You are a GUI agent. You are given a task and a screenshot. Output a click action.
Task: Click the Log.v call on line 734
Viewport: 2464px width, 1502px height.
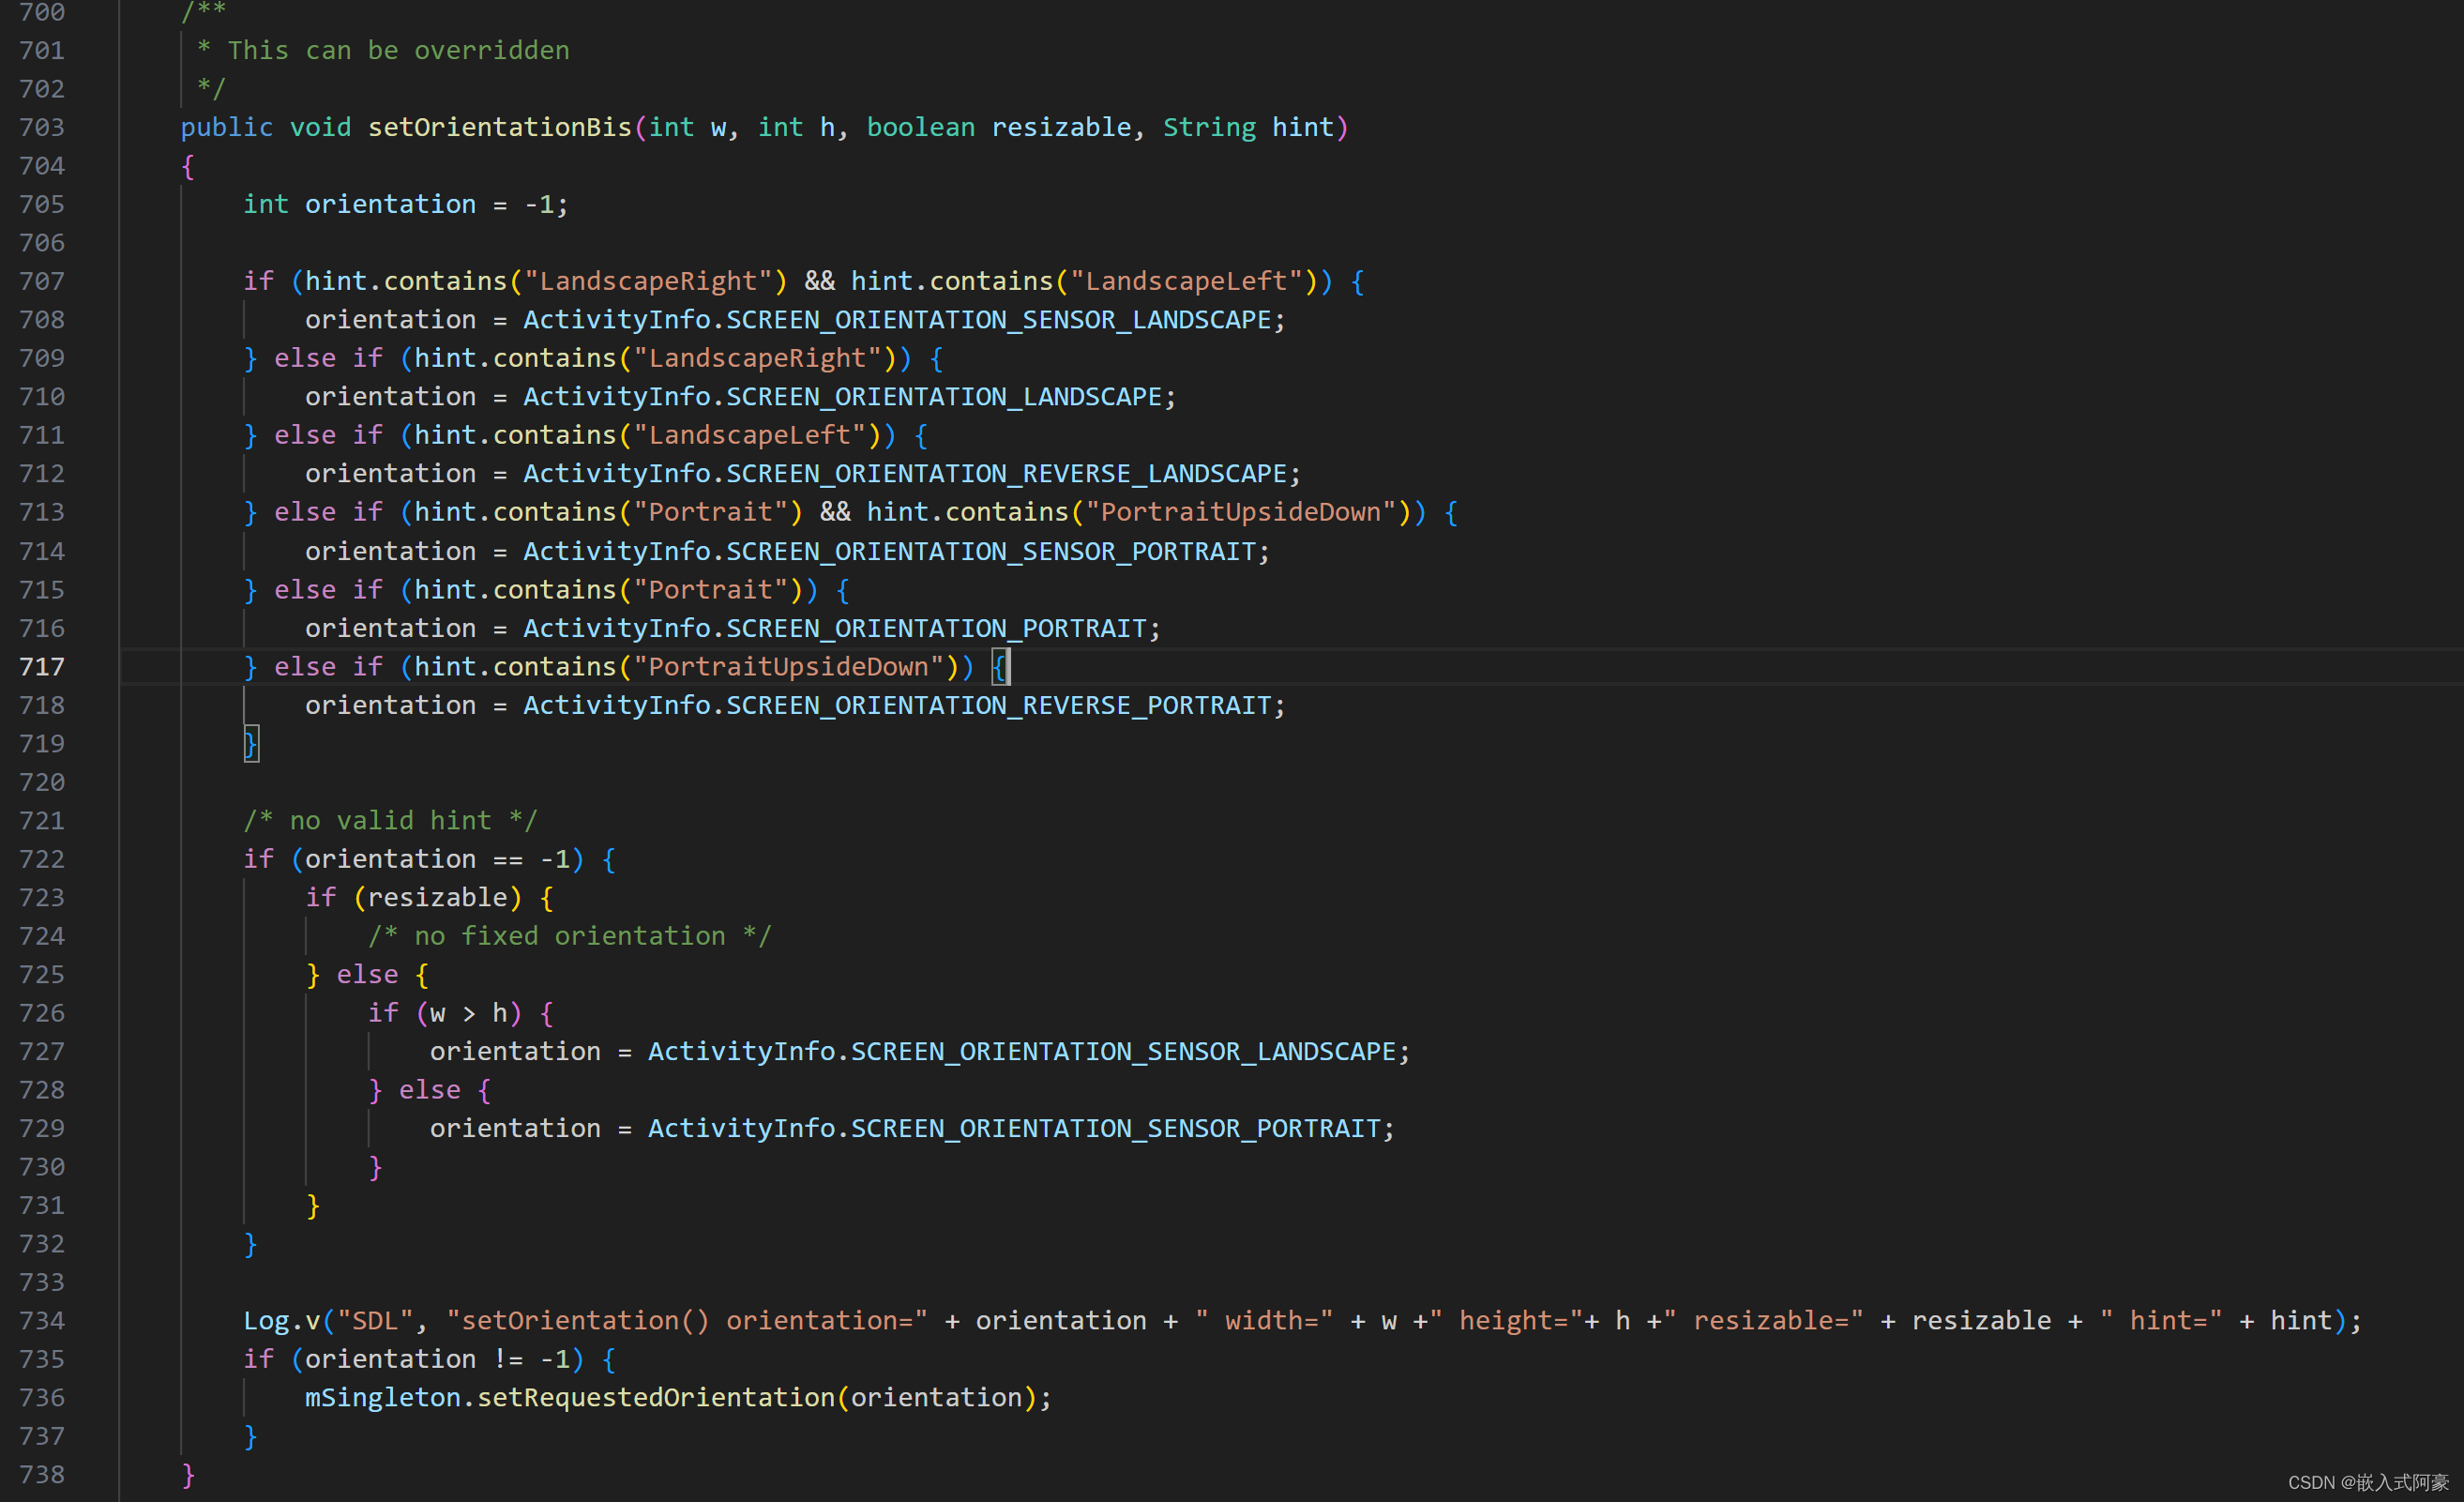coord(281,1321)
